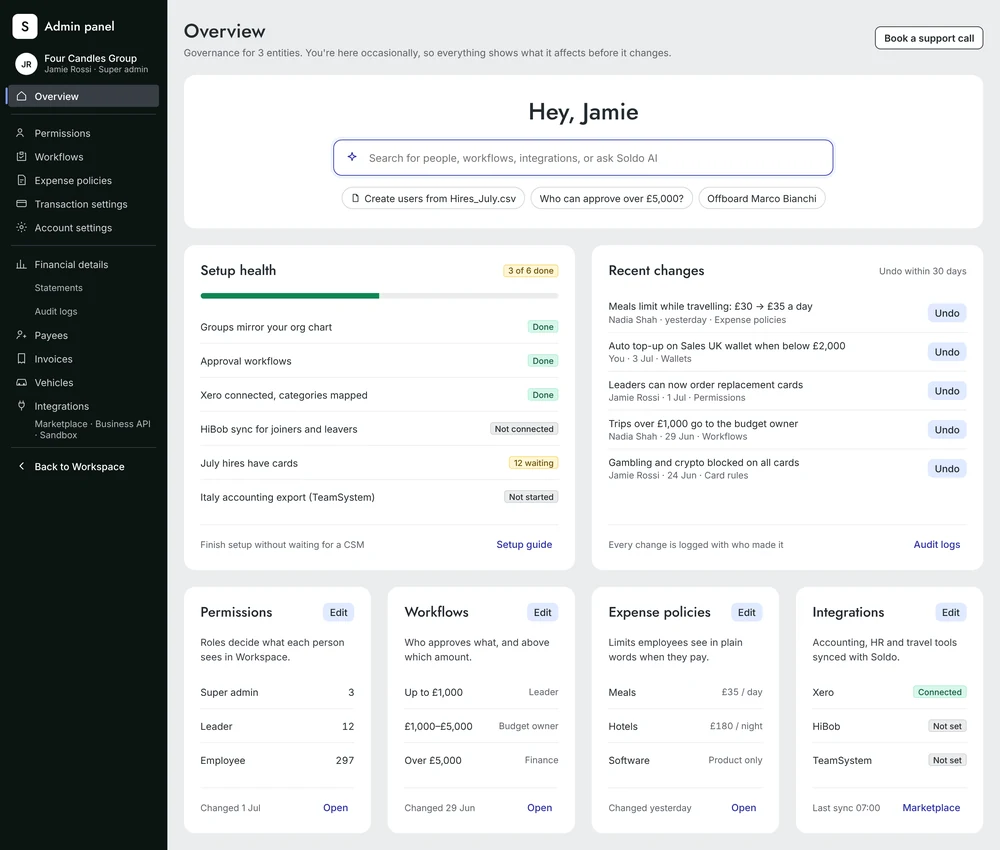Viewport: 1000px width, 850px height.
Task: Click the Overview home icon in sidebar
Action: (x=22, y=96)
